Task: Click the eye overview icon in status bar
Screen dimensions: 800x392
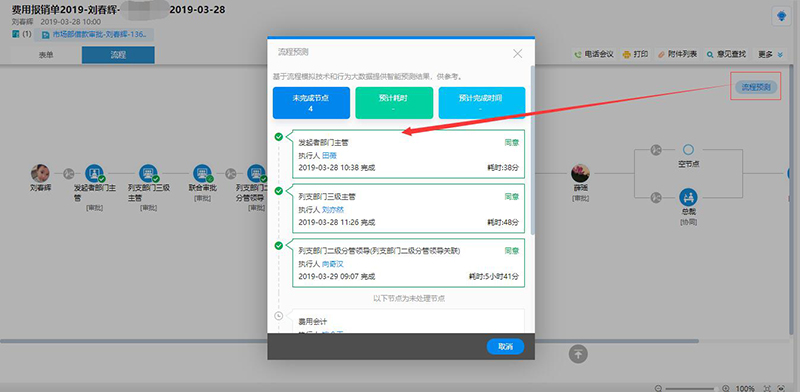Action: coord(781,388)
